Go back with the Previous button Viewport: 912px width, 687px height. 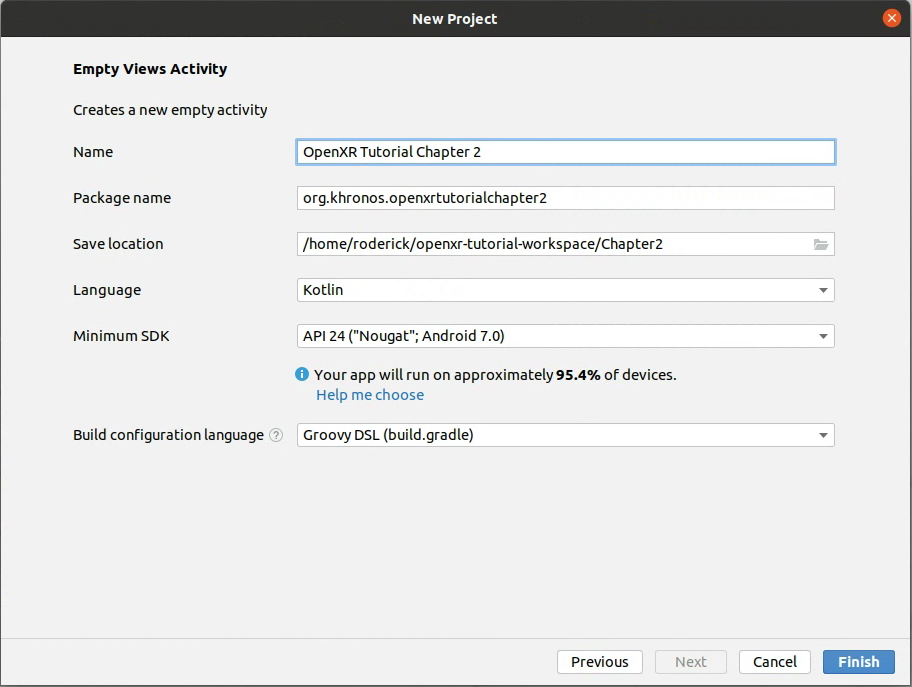tap(599, 662)
